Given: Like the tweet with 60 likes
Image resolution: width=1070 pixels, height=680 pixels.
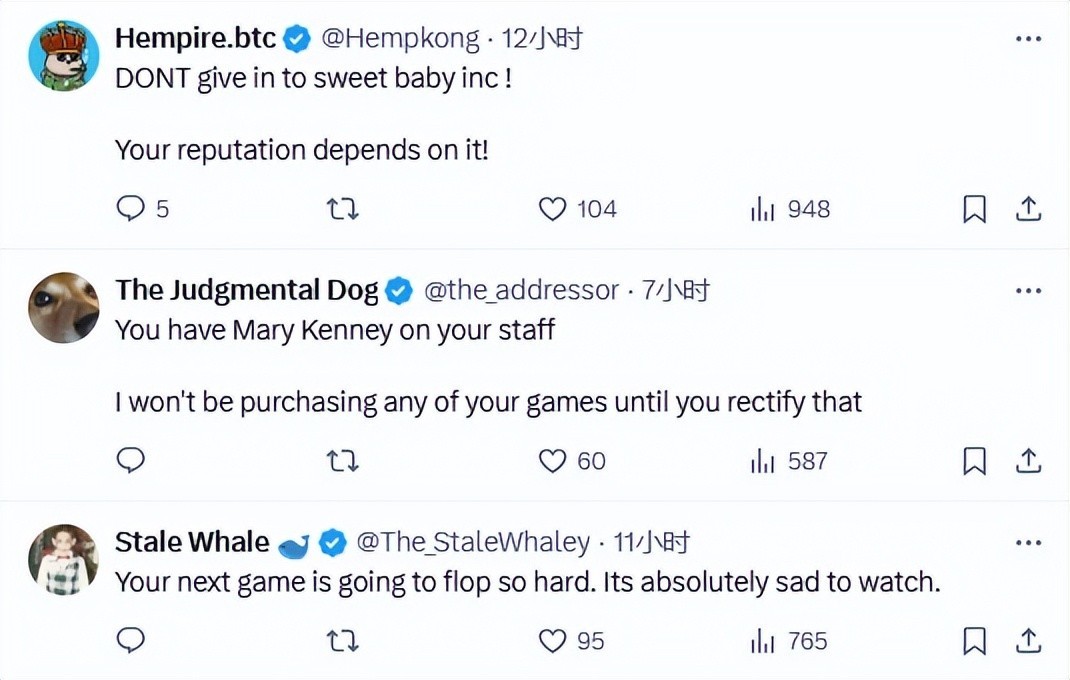Looking at the screenshot, I should click(553, 460).
